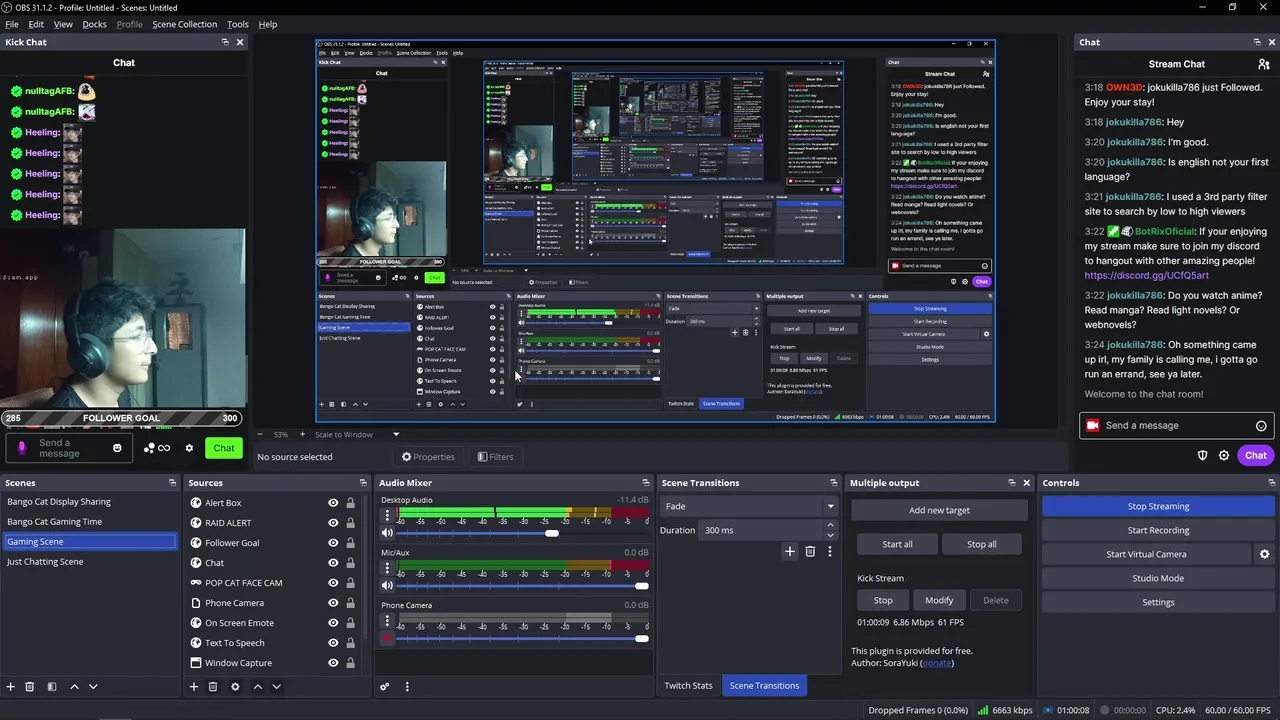Image resolution: width=1280 pixels, height=720 pixels.
Task: Open Mic/Aux three-dot options menu
Action: click(x=387, y=569)
